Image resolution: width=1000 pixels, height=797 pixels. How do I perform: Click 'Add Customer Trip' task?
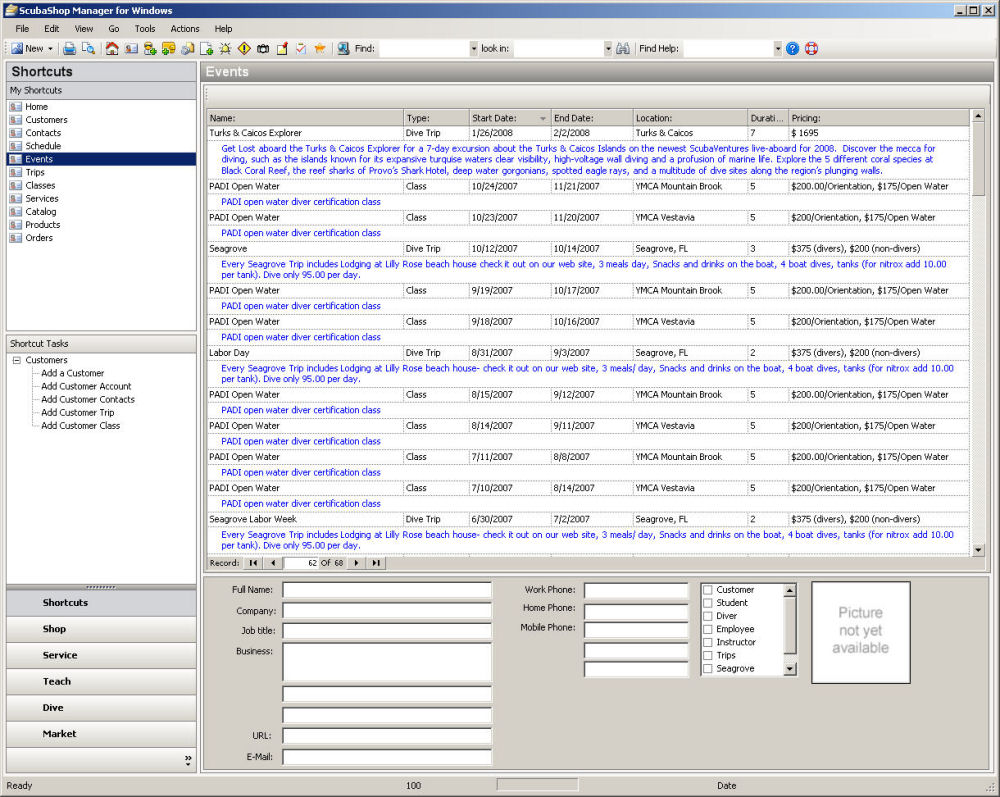[x=78, y=413]
